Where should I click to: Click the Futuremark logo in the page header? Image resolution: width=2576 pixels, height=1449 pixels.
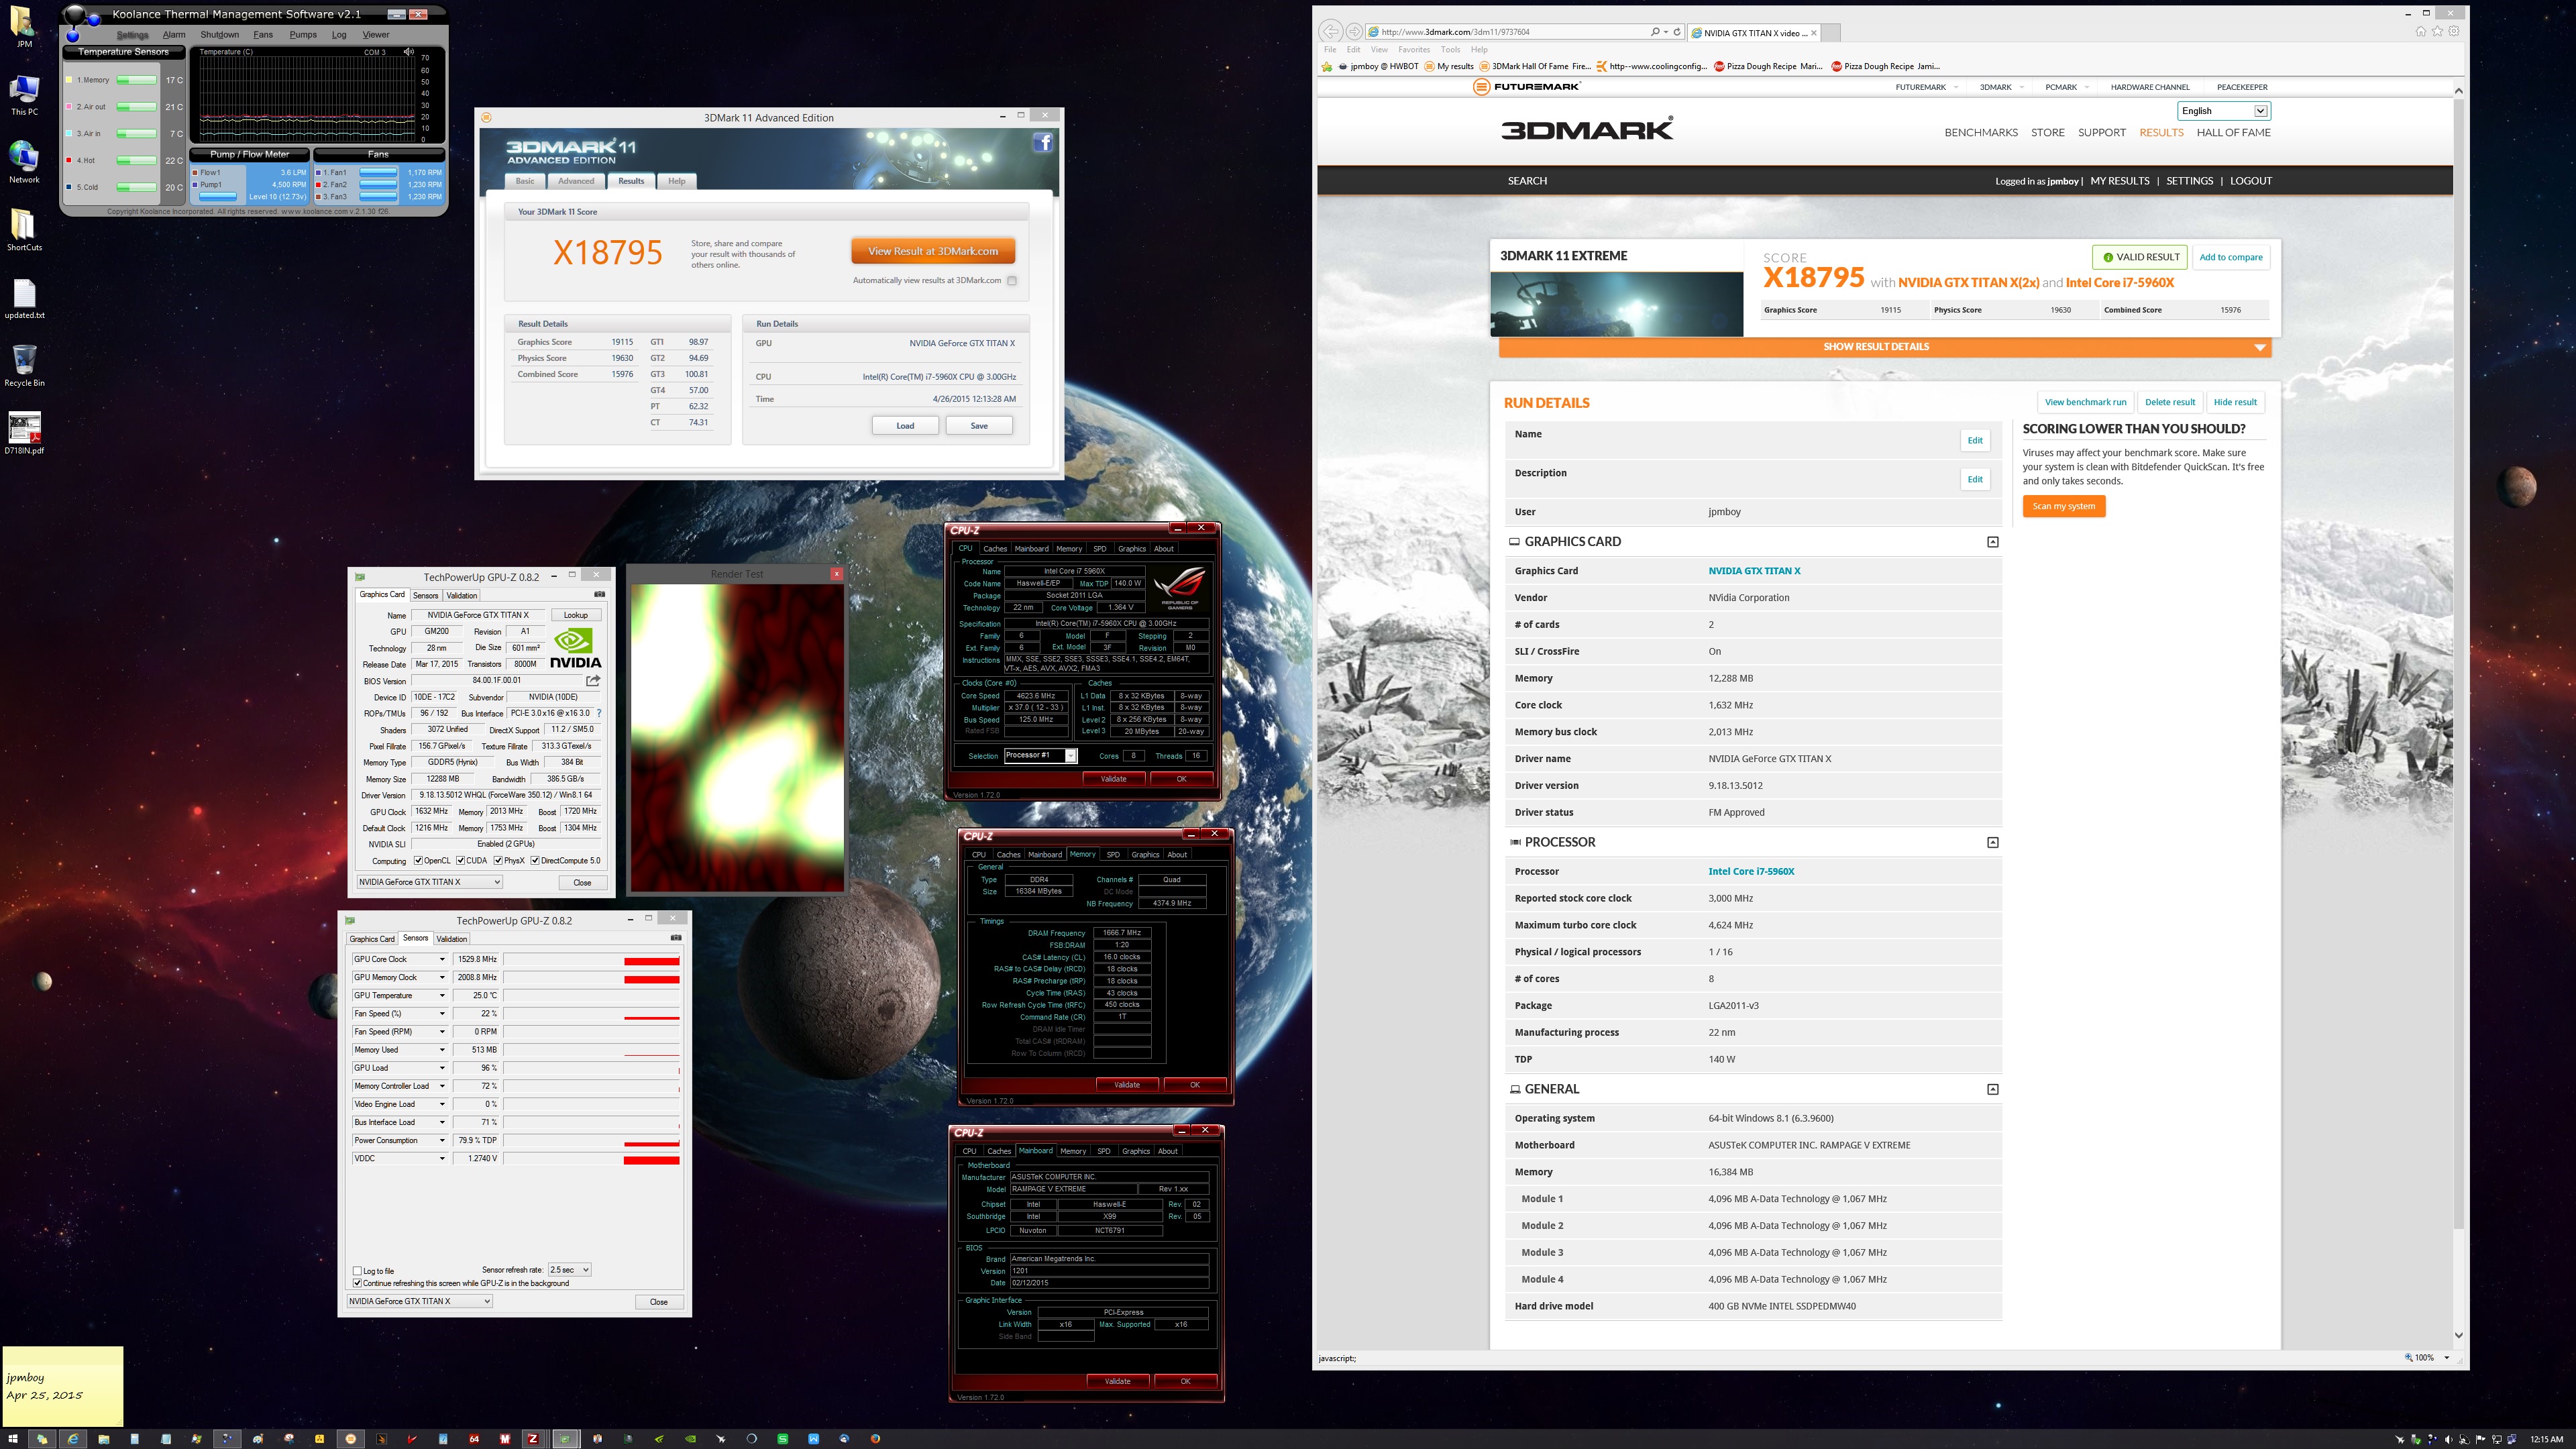coord(1527,87)
